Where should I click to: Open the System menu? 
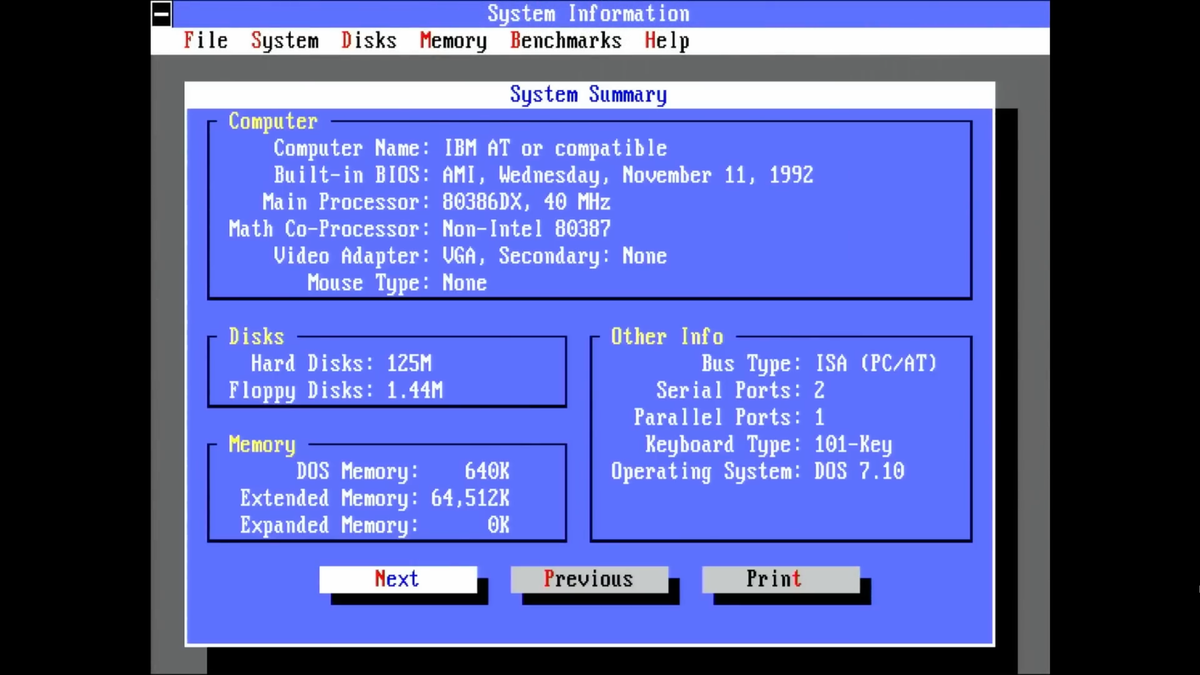[x=284, y=40]
